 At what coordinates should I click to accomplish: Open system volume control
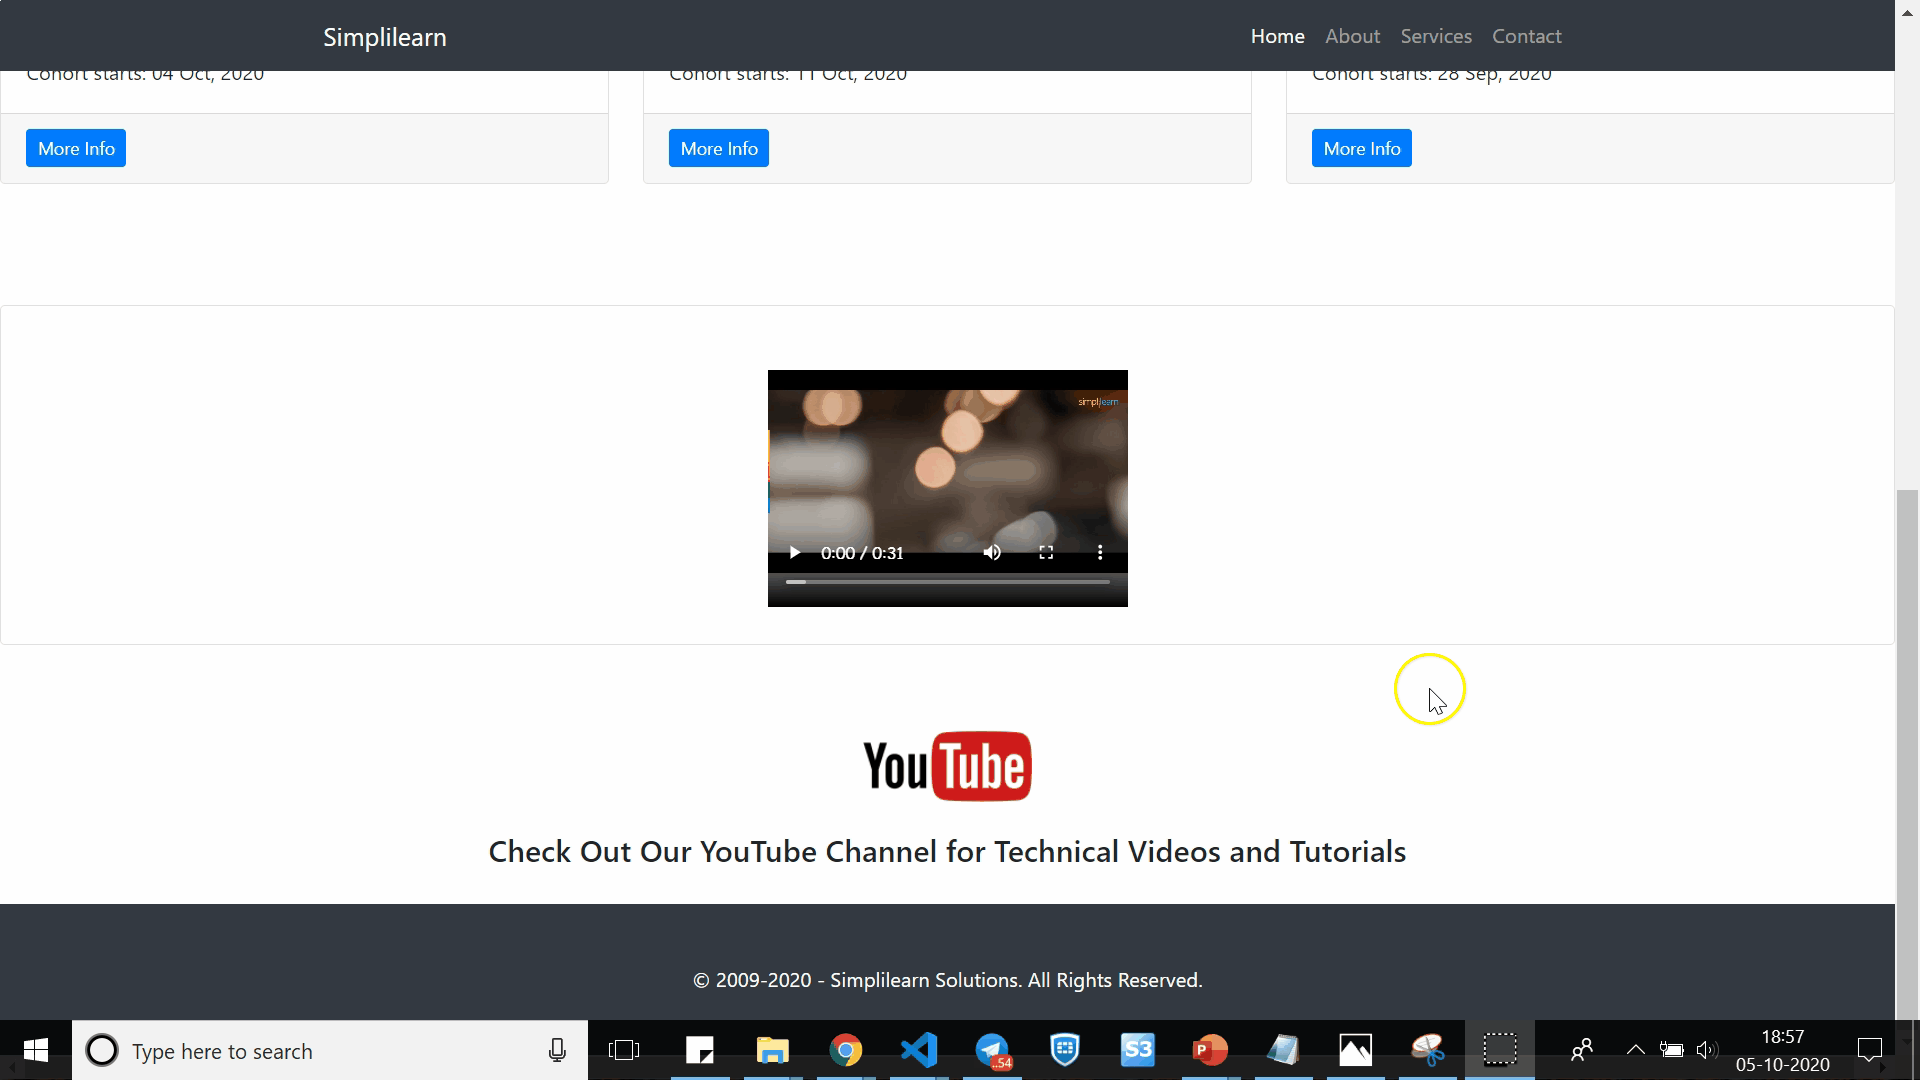coord(1707,1050)
